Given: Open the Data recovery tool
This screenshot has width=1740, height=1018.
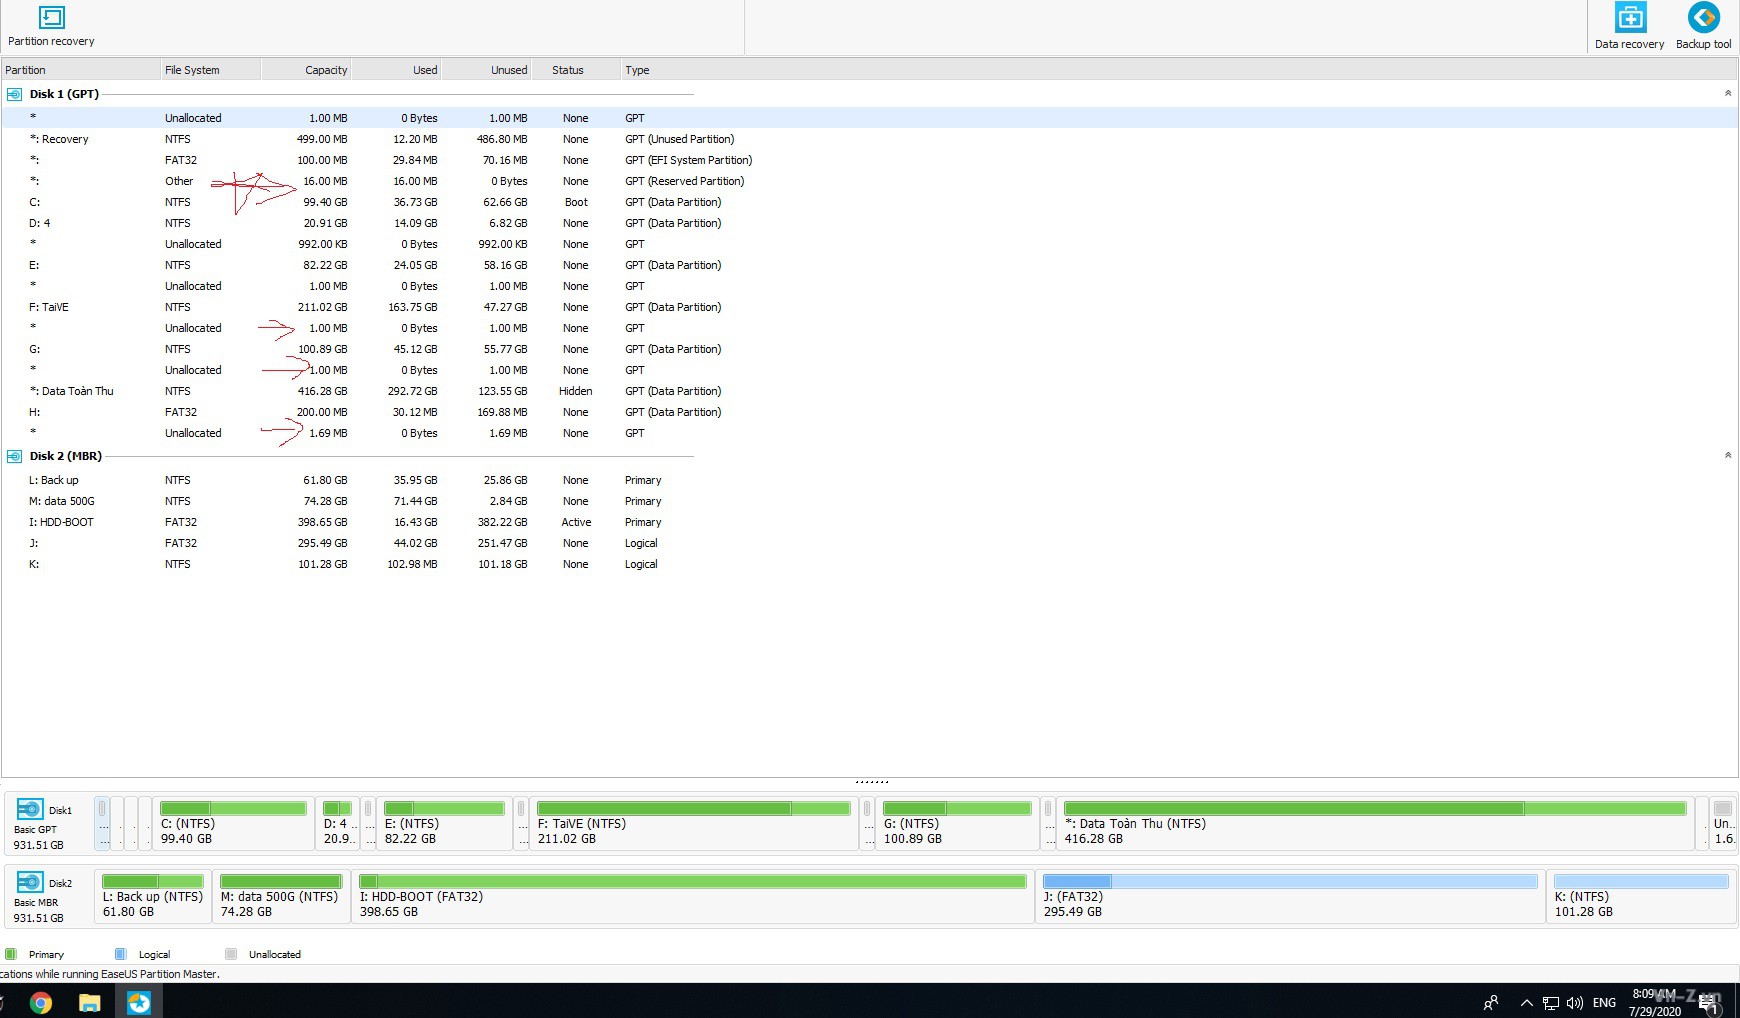Looking at the screenshot, I should coord(1629,18).
